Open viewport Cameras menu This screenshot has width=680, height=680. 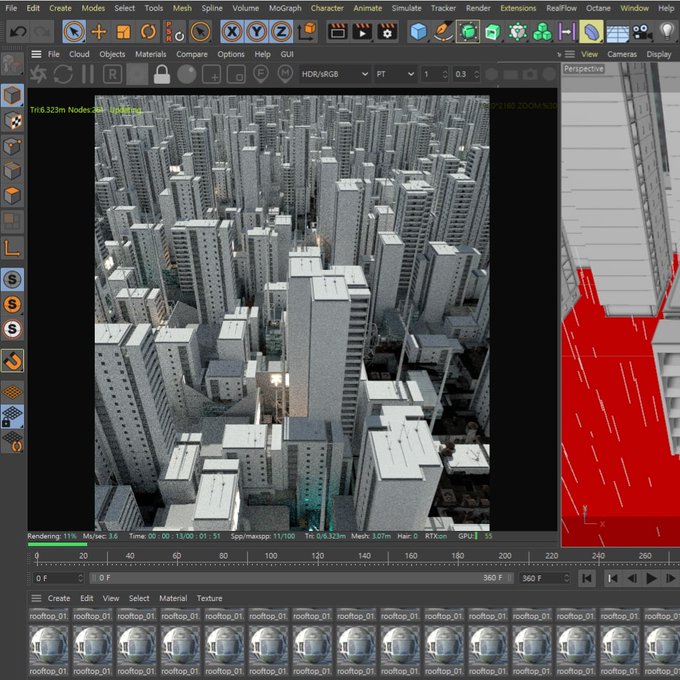(622, 54)
